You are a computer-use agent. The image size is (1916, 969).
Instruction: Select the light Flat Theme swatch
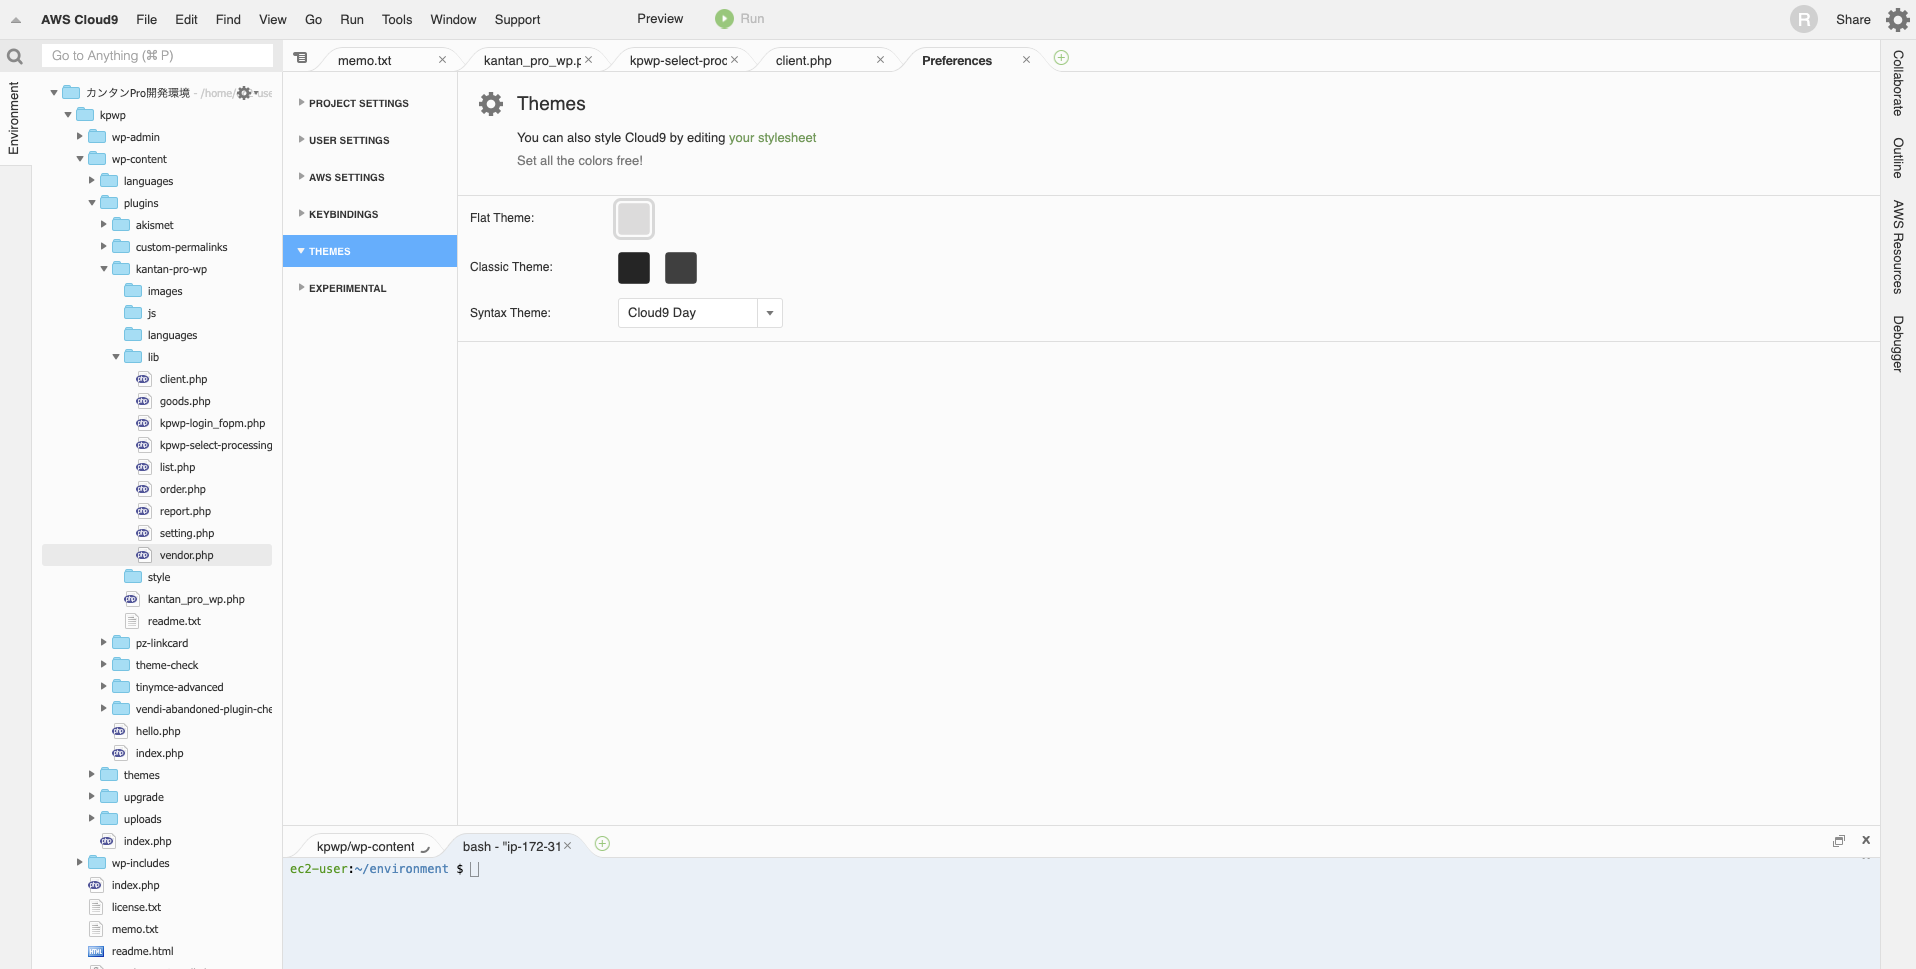coord(634,219)
